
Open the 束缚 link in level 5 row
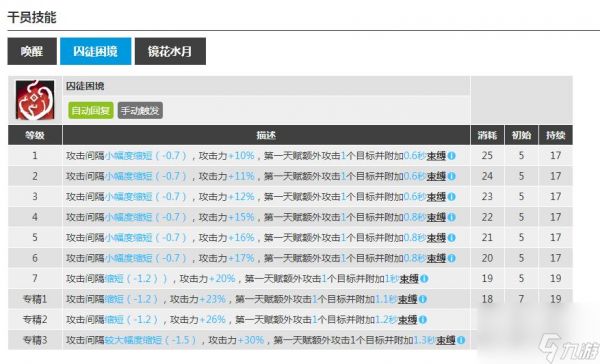tap(437, 238)
